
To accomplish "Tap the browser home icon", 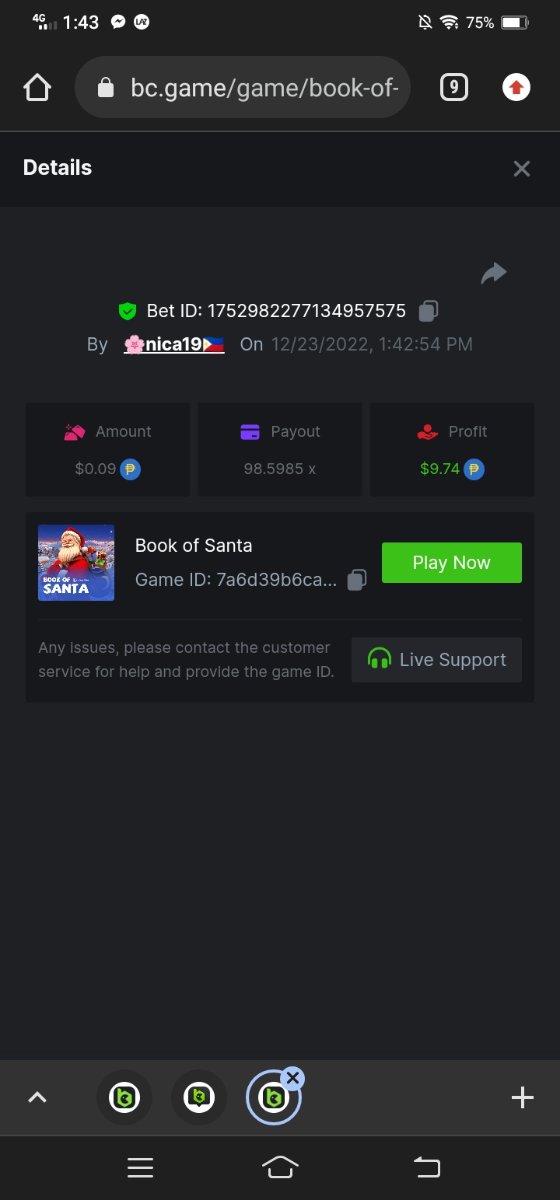I will (37, 88).
